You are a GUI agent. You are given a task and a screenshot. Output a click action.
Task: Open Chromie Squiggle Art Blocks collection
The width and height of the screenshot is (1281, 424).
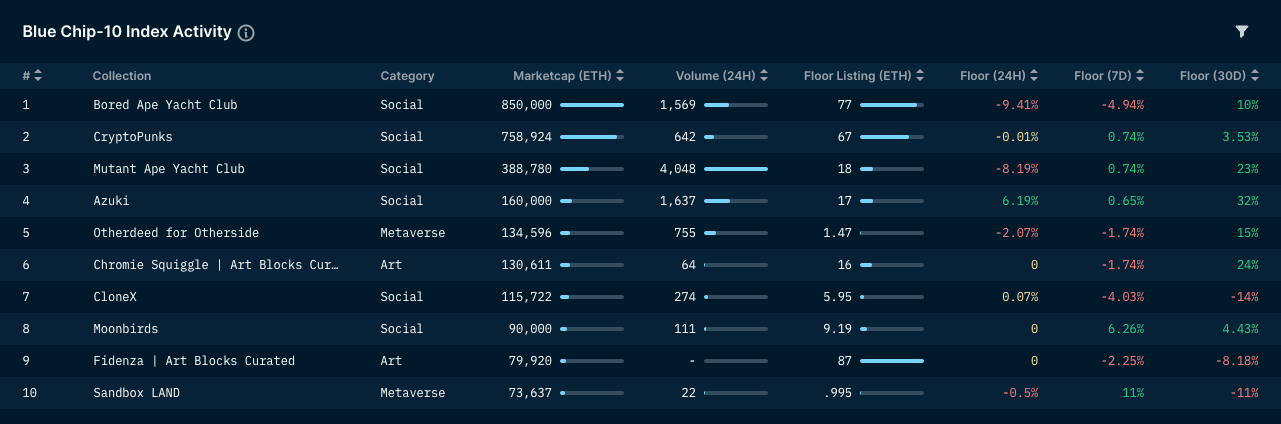click(x=216, y=265)
